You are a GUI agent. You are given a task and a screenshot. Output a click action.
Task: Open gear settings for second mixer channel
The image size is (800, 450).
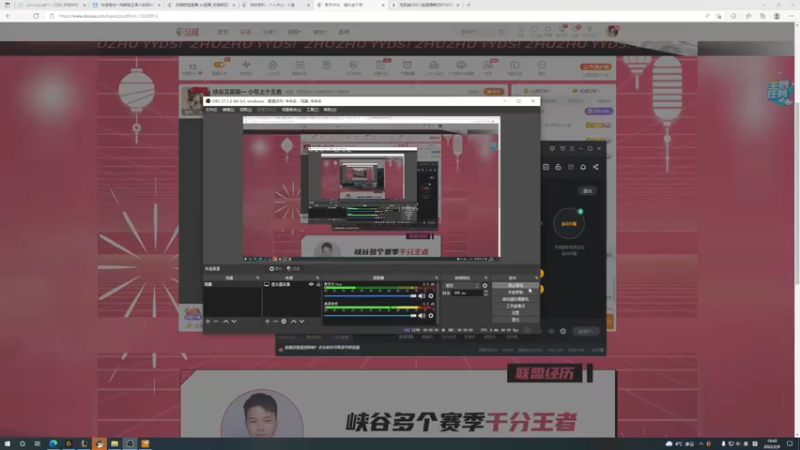(x=431, y=316)
